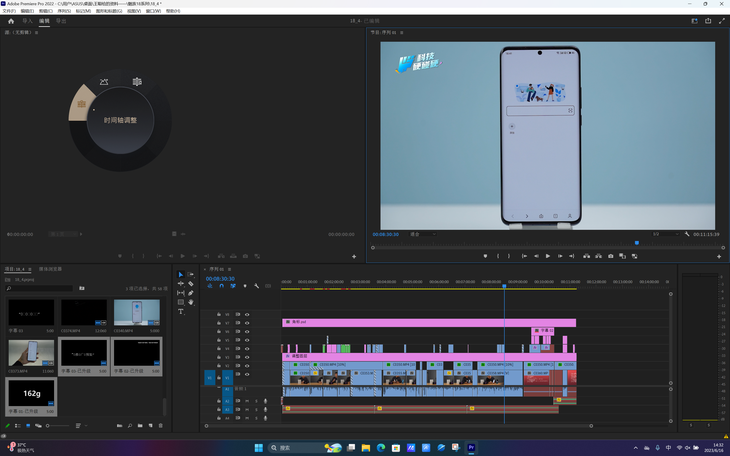Open Quick Export in the top bar
Viewport: 730px width, 456px height.
(708, 21)
